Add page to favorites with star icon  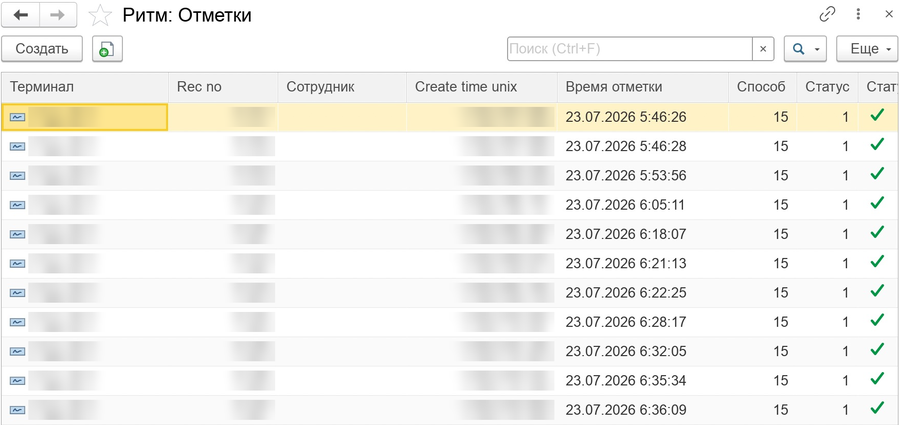click(x=100, y=16)
